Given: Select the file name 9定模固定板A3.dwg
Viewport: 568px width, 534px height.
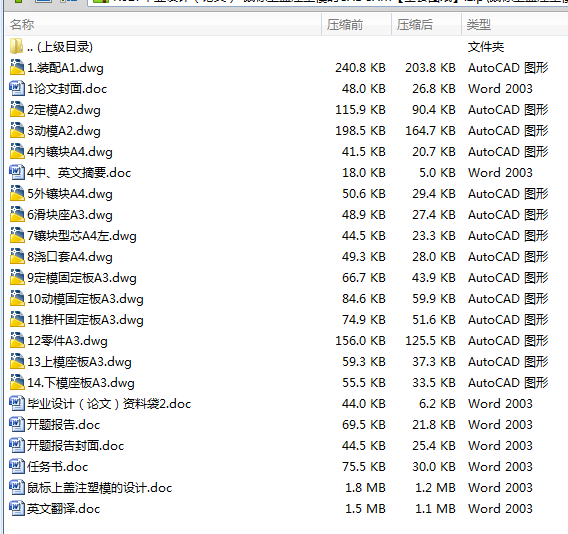Looking at the screenshot, I should click(x=82, y=278).
